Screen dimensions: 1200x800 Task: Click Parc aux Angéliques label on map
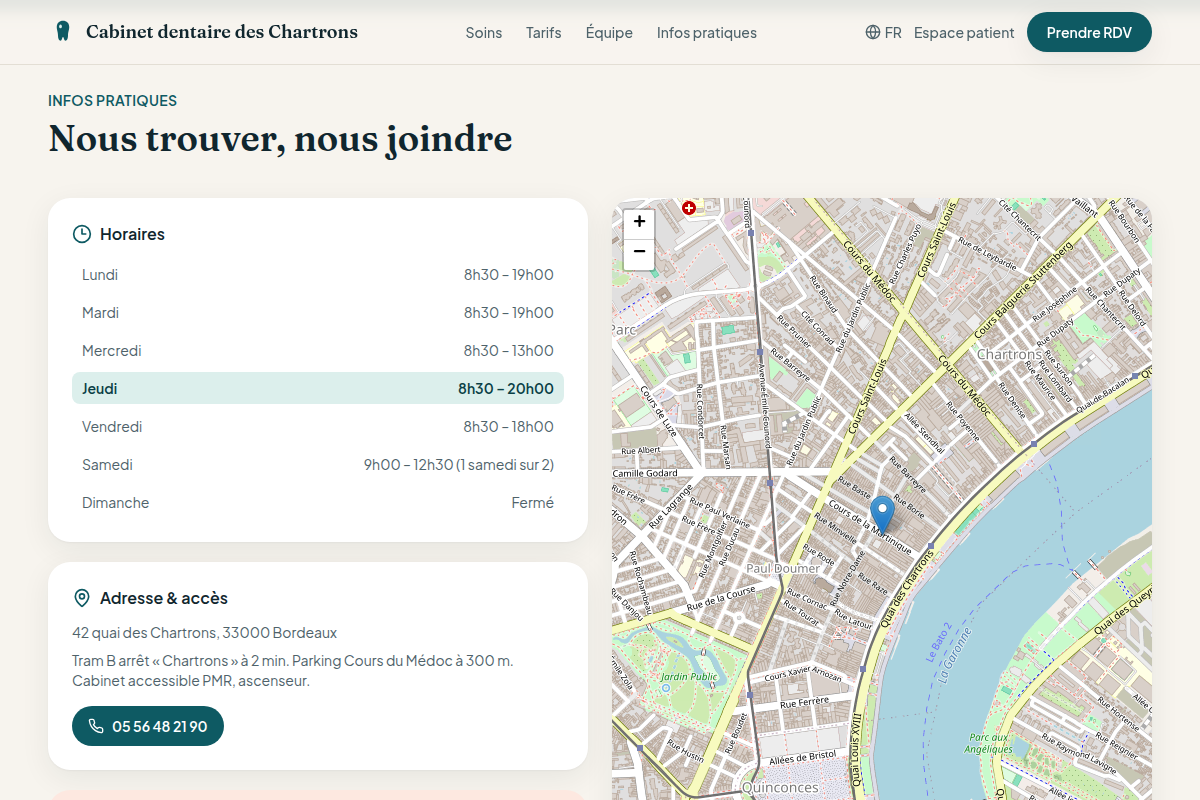point(989,742)
